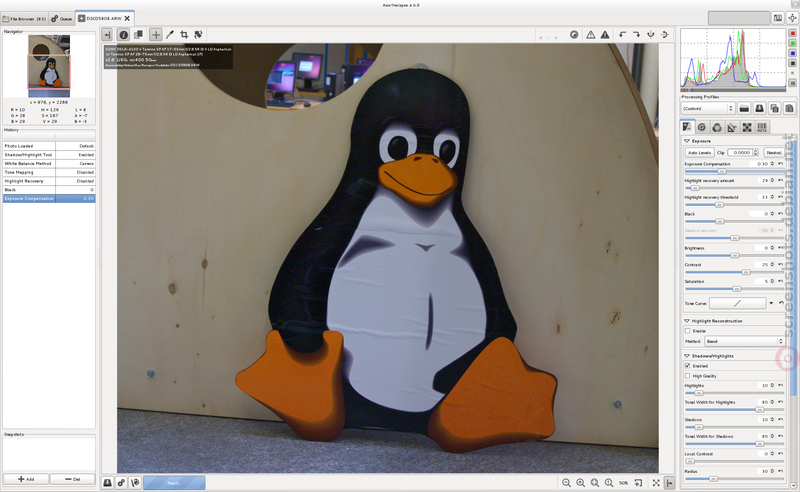Copy processing profile to clipboard
The image size is (800, 492).
[774, 108]
